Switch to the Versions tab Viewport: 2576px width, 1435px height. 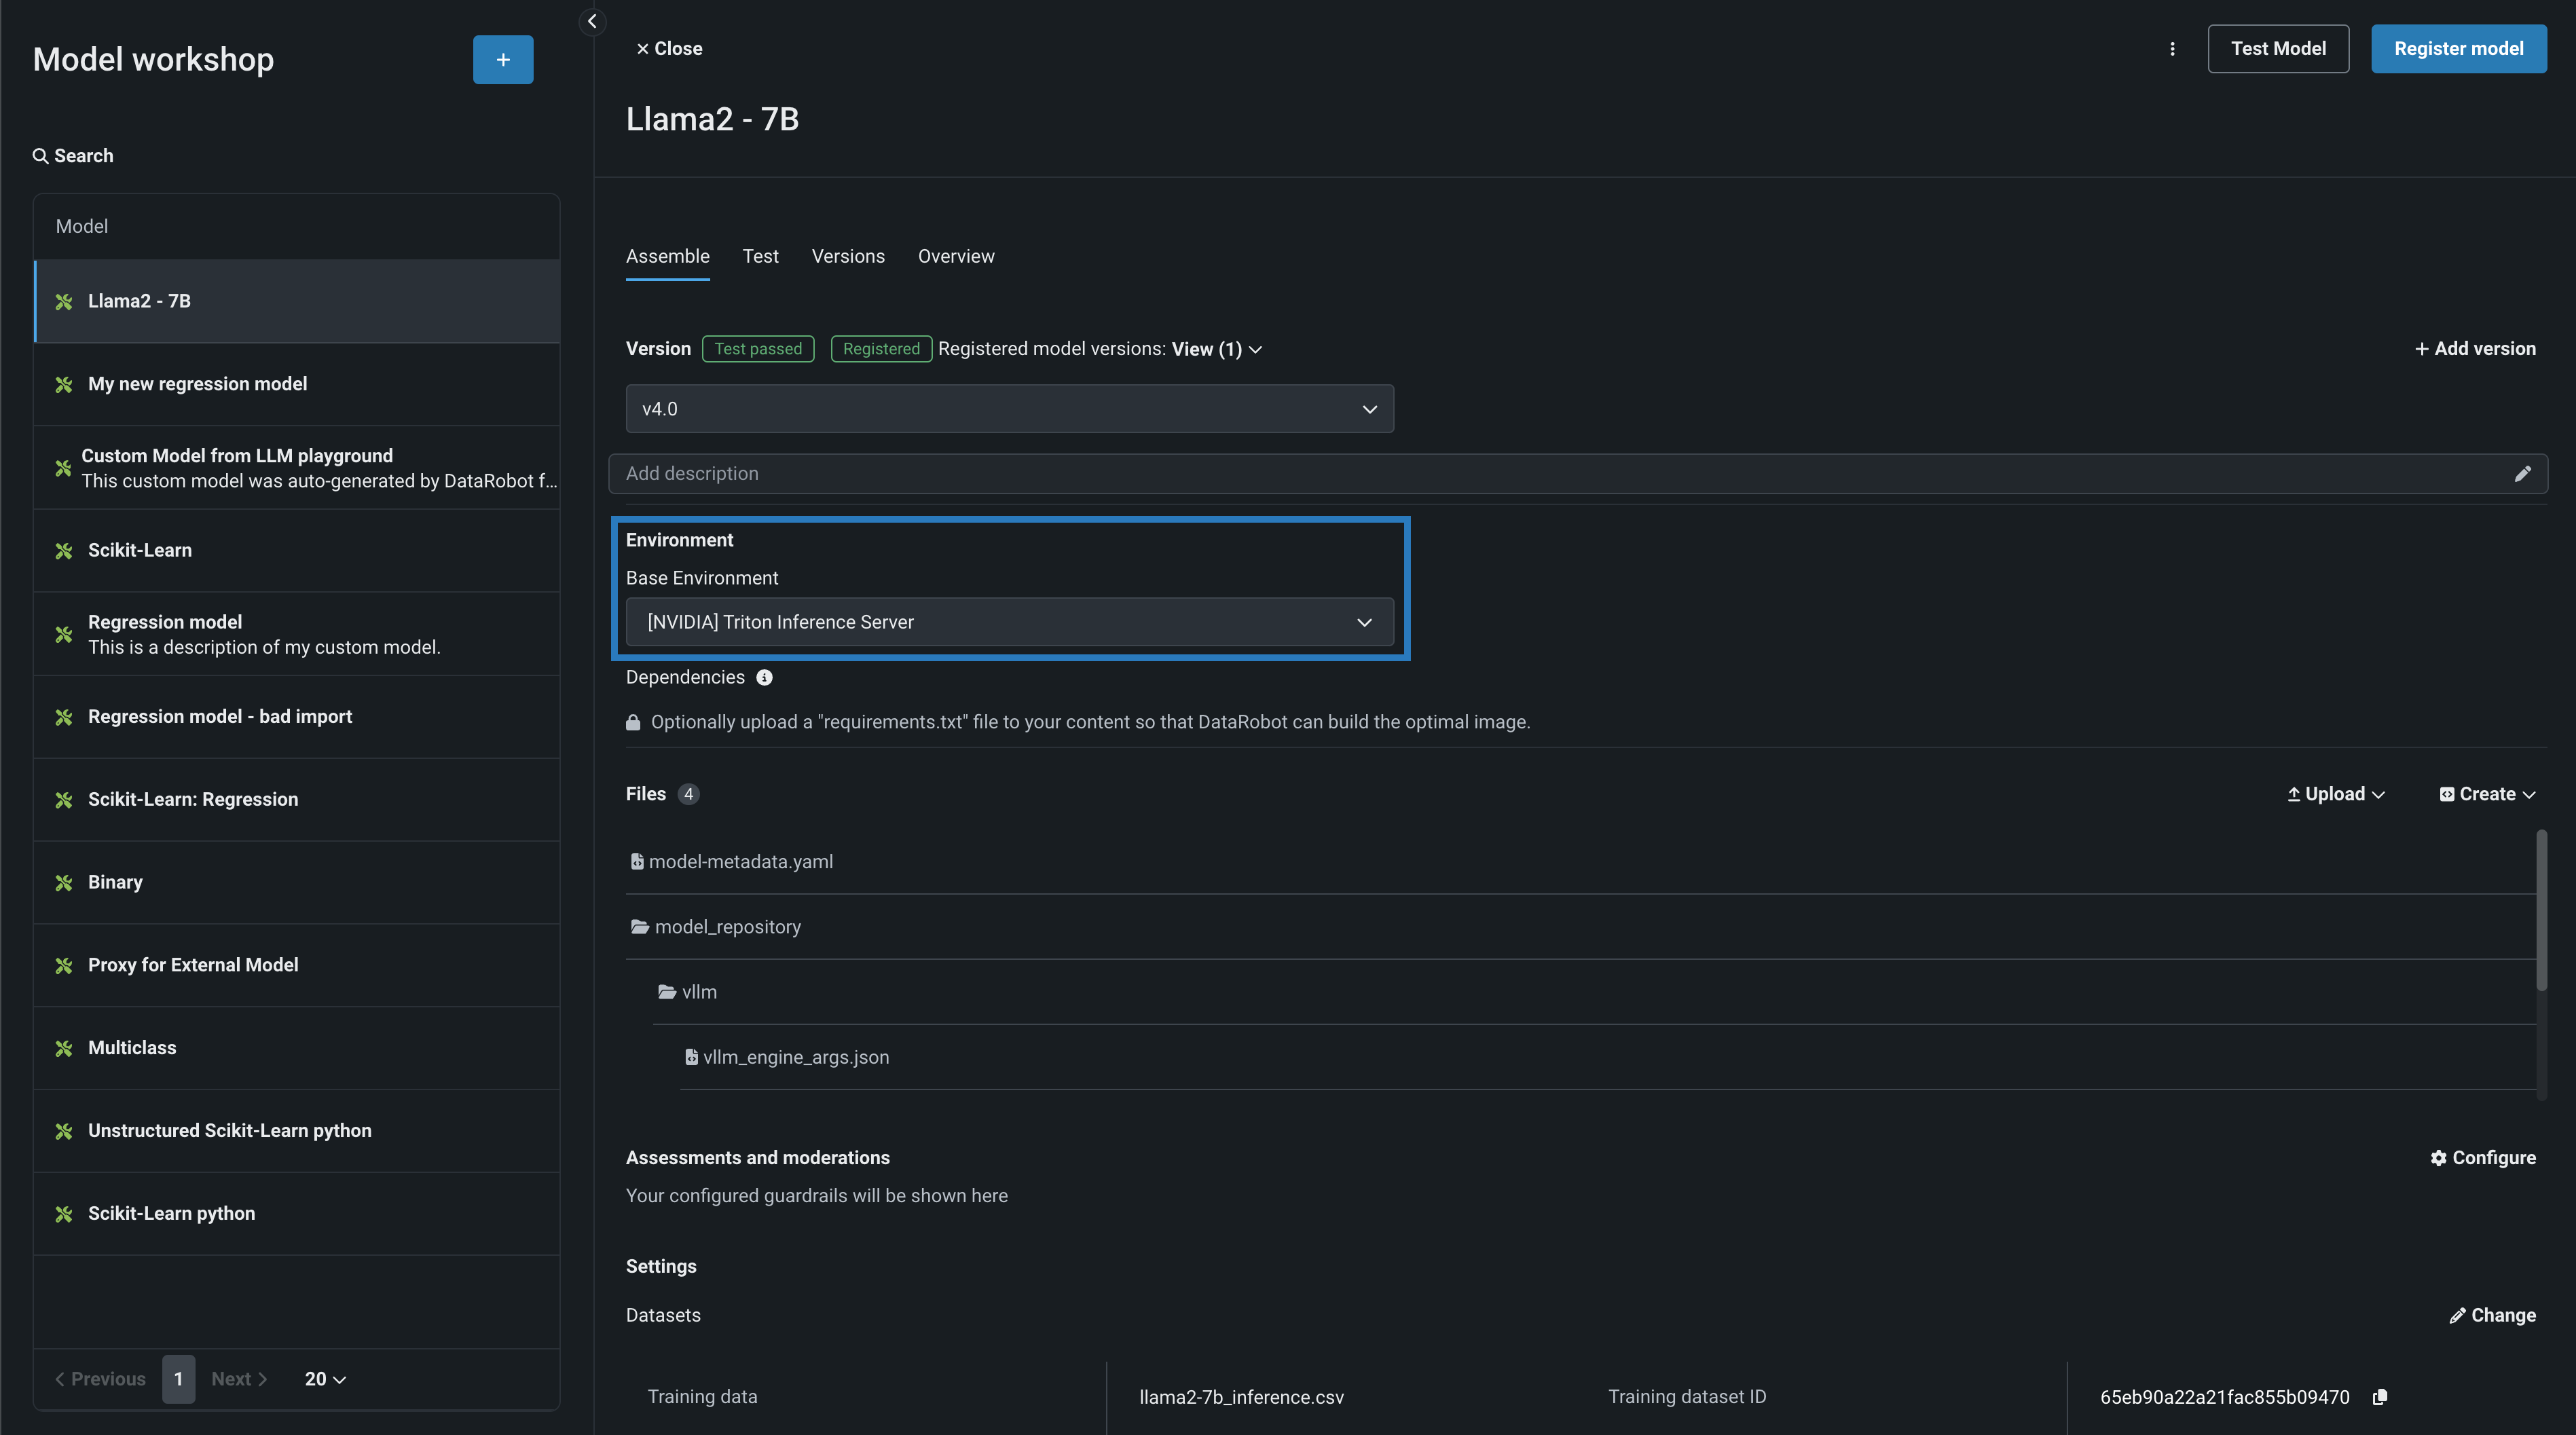847,257
